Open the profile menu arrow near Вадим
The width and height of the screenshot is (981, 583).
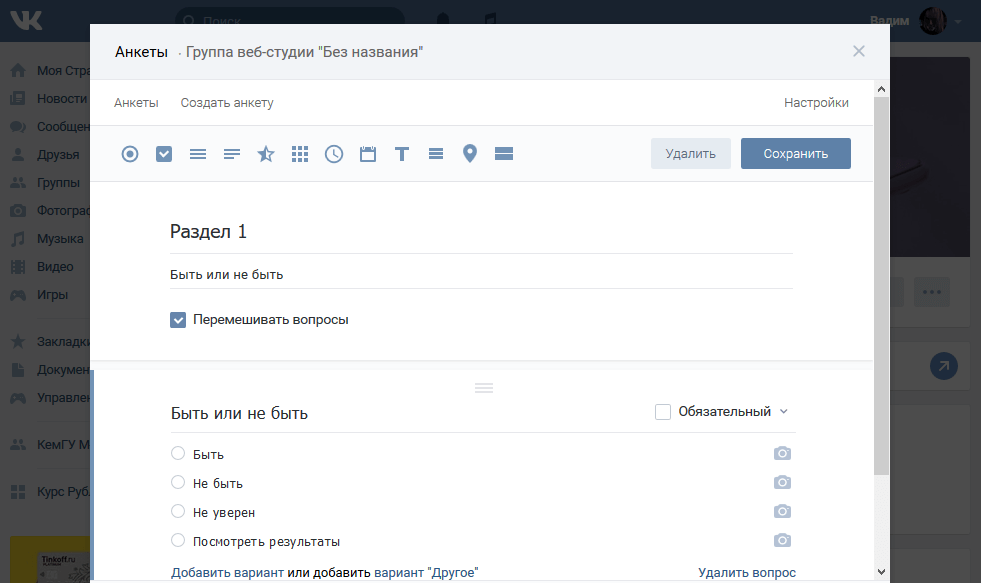coord(958,21)
